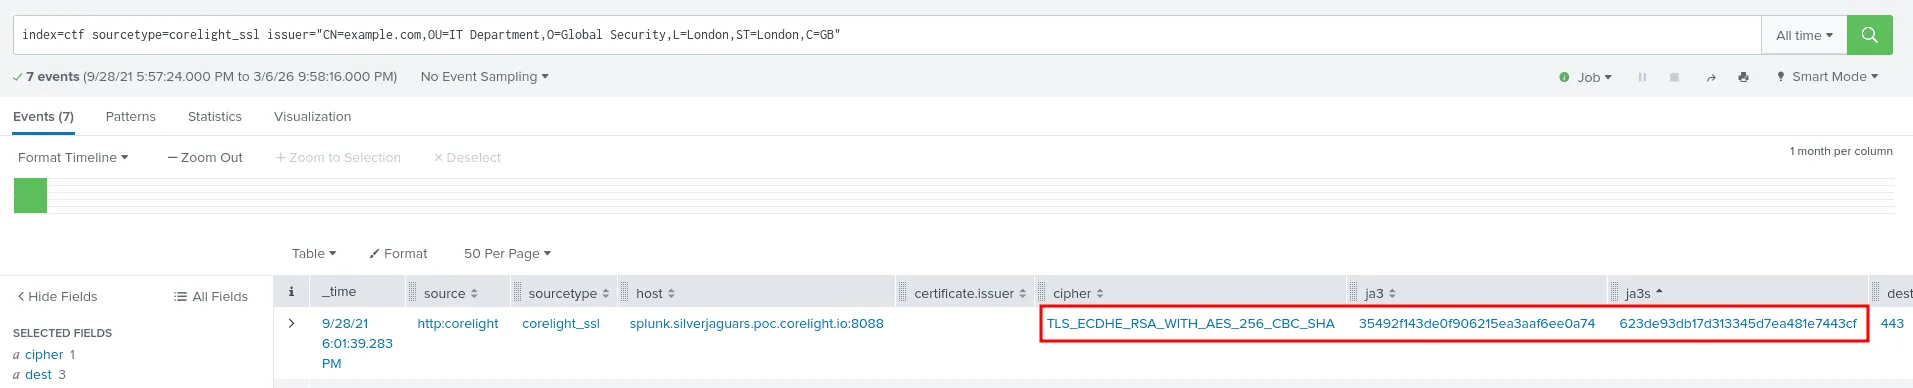Switch to the Events (7) tab
The height and width of the screenshot is (388, 1913).
(43, 117)
